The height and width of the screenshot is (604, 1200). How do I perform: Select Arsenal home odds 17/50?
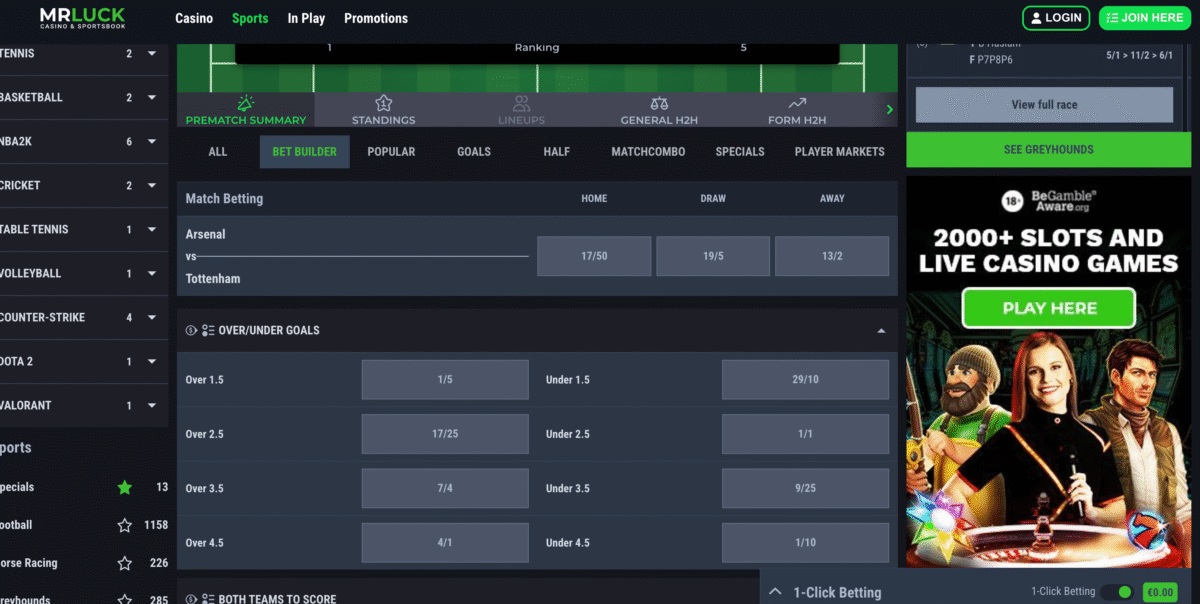pyautogui.click(x=594, y=256)
